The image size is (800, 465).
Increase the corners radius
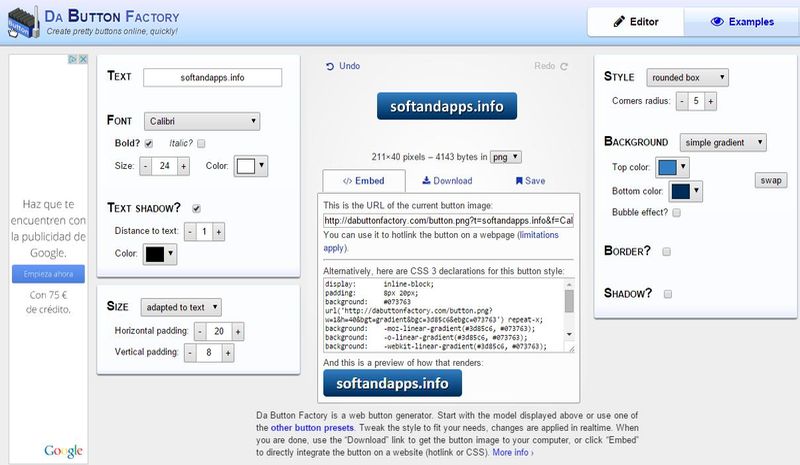[x=711, y=101]
